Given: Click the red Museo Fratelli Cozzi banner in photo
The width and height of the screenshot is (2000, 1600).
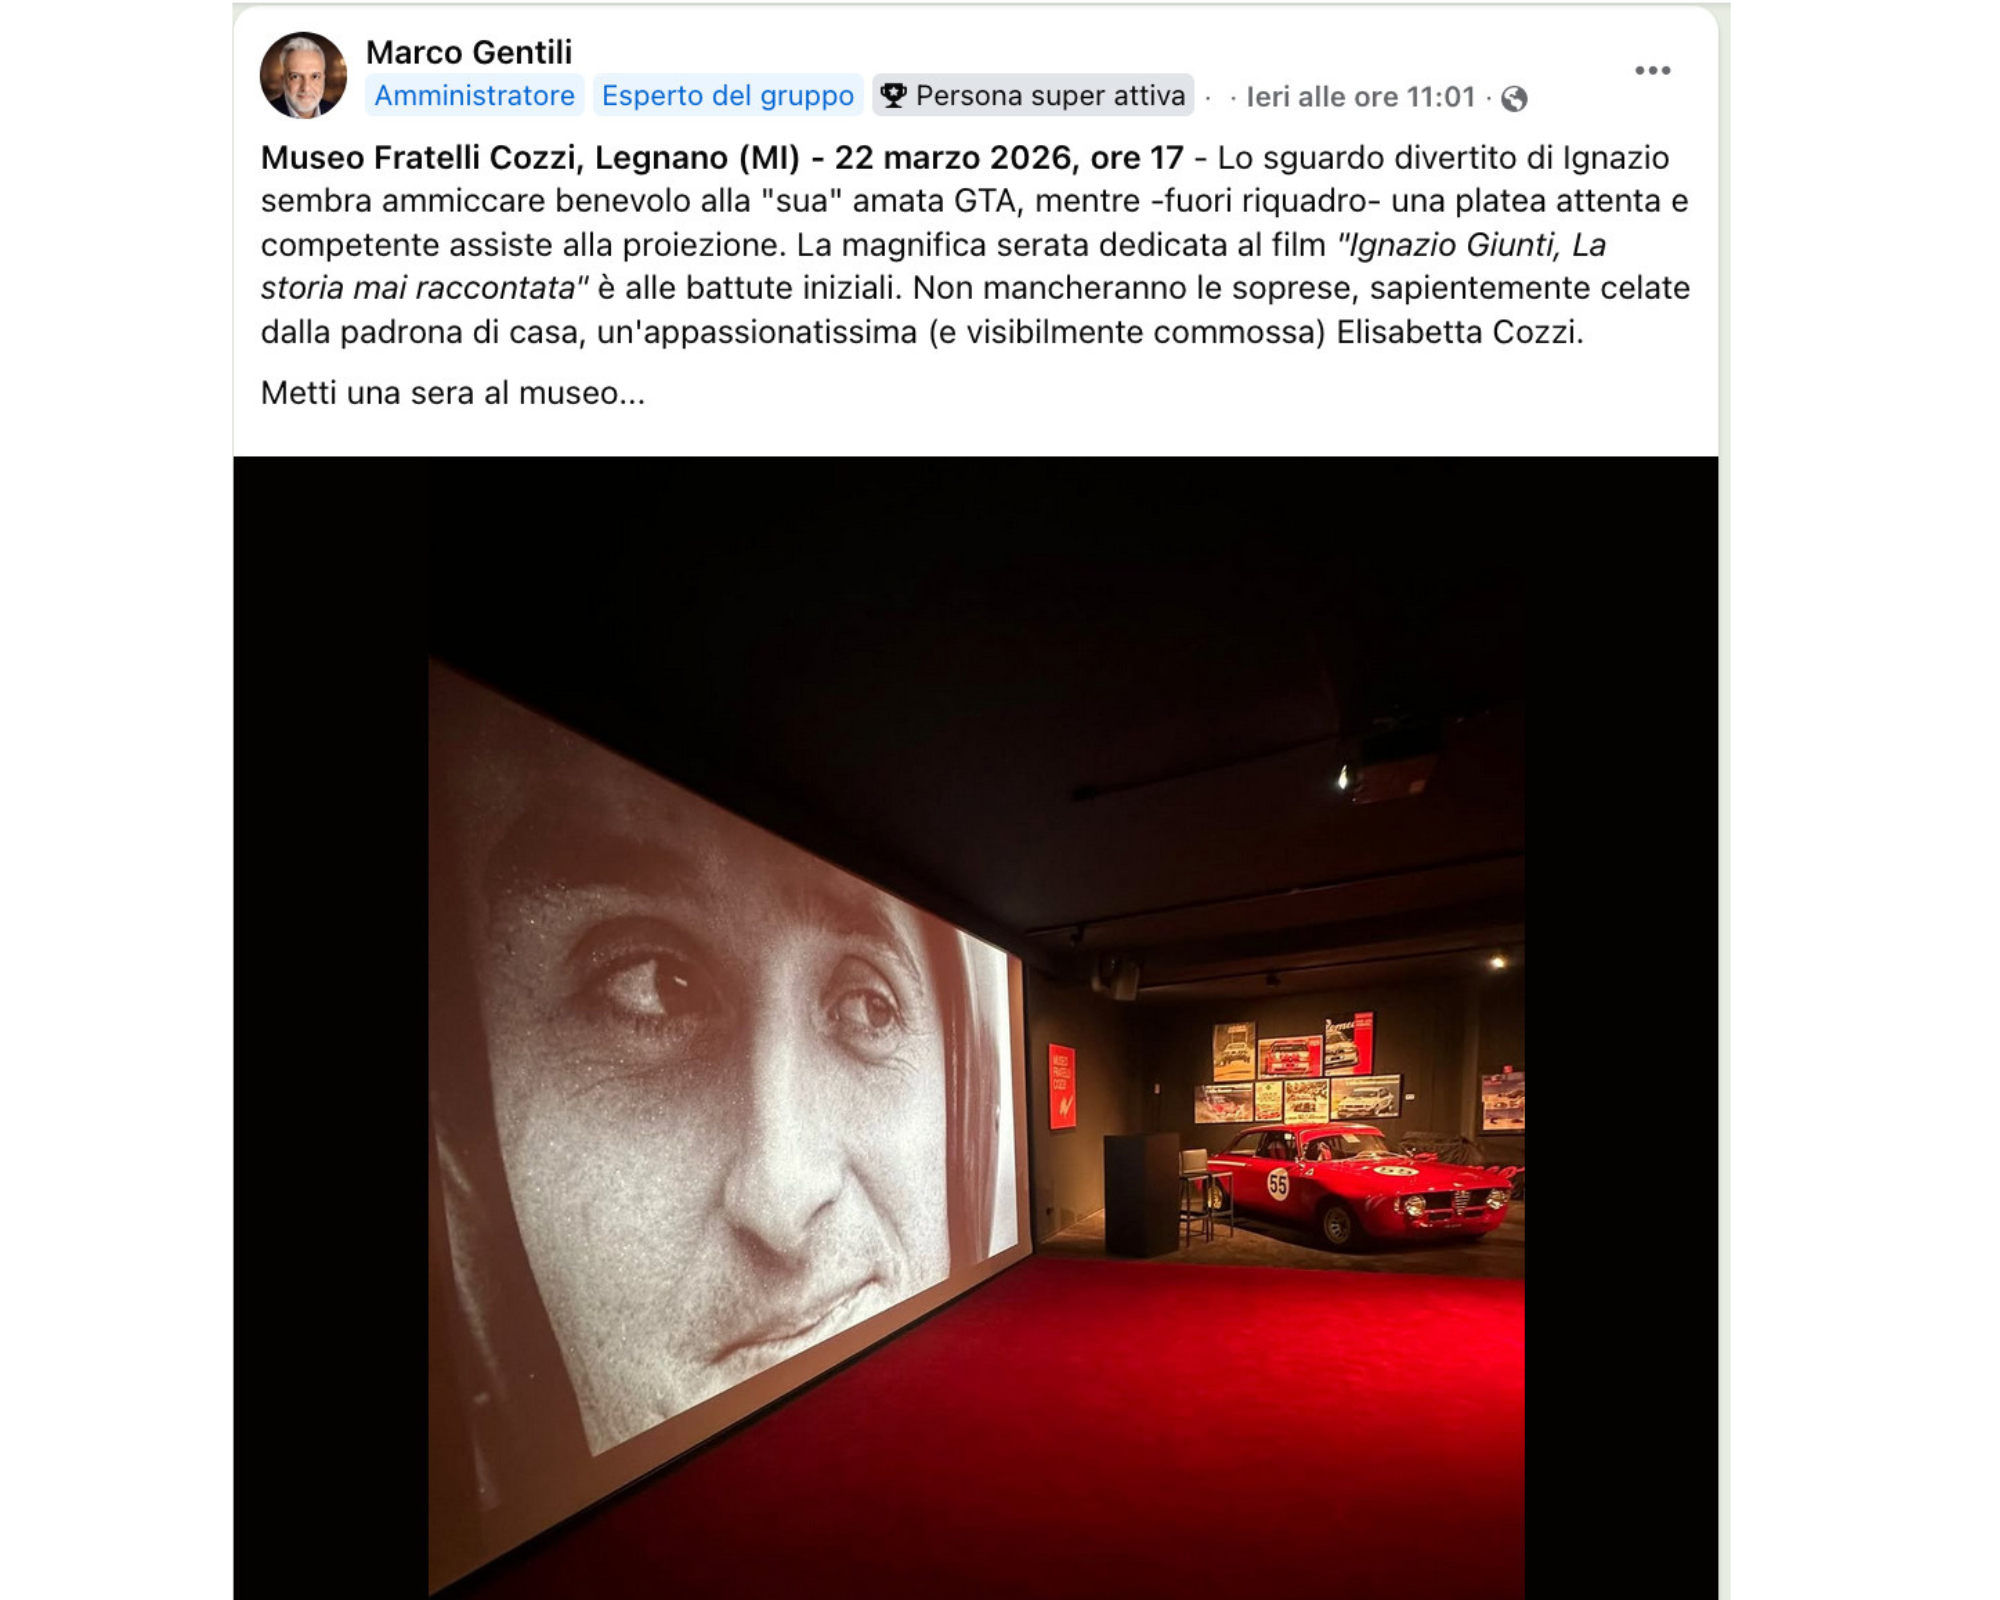Looking at the screenshot, I should point(1062,1086).
